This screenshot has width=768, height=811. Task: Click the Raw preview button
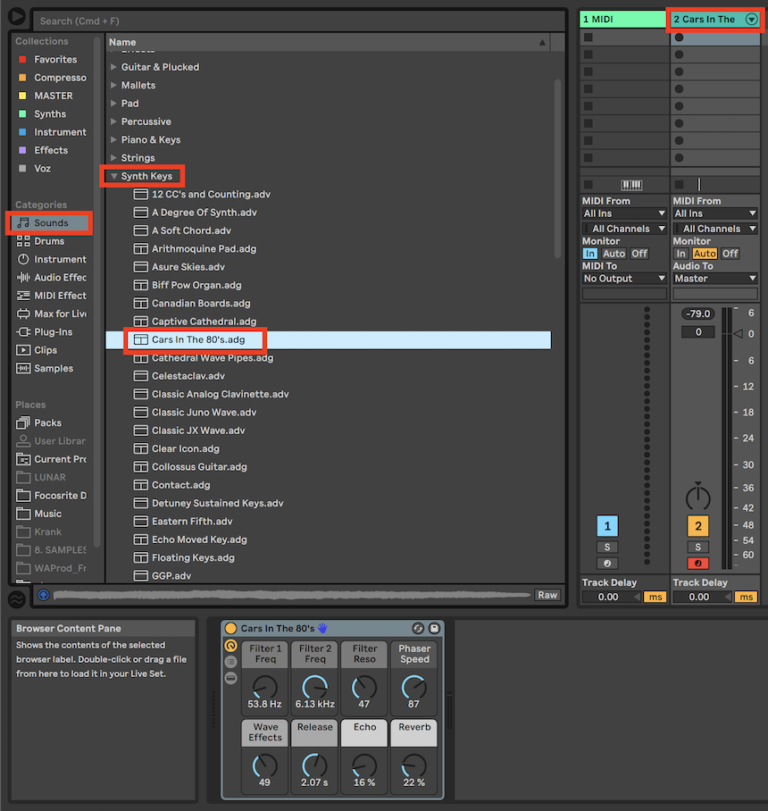(547, 595)
